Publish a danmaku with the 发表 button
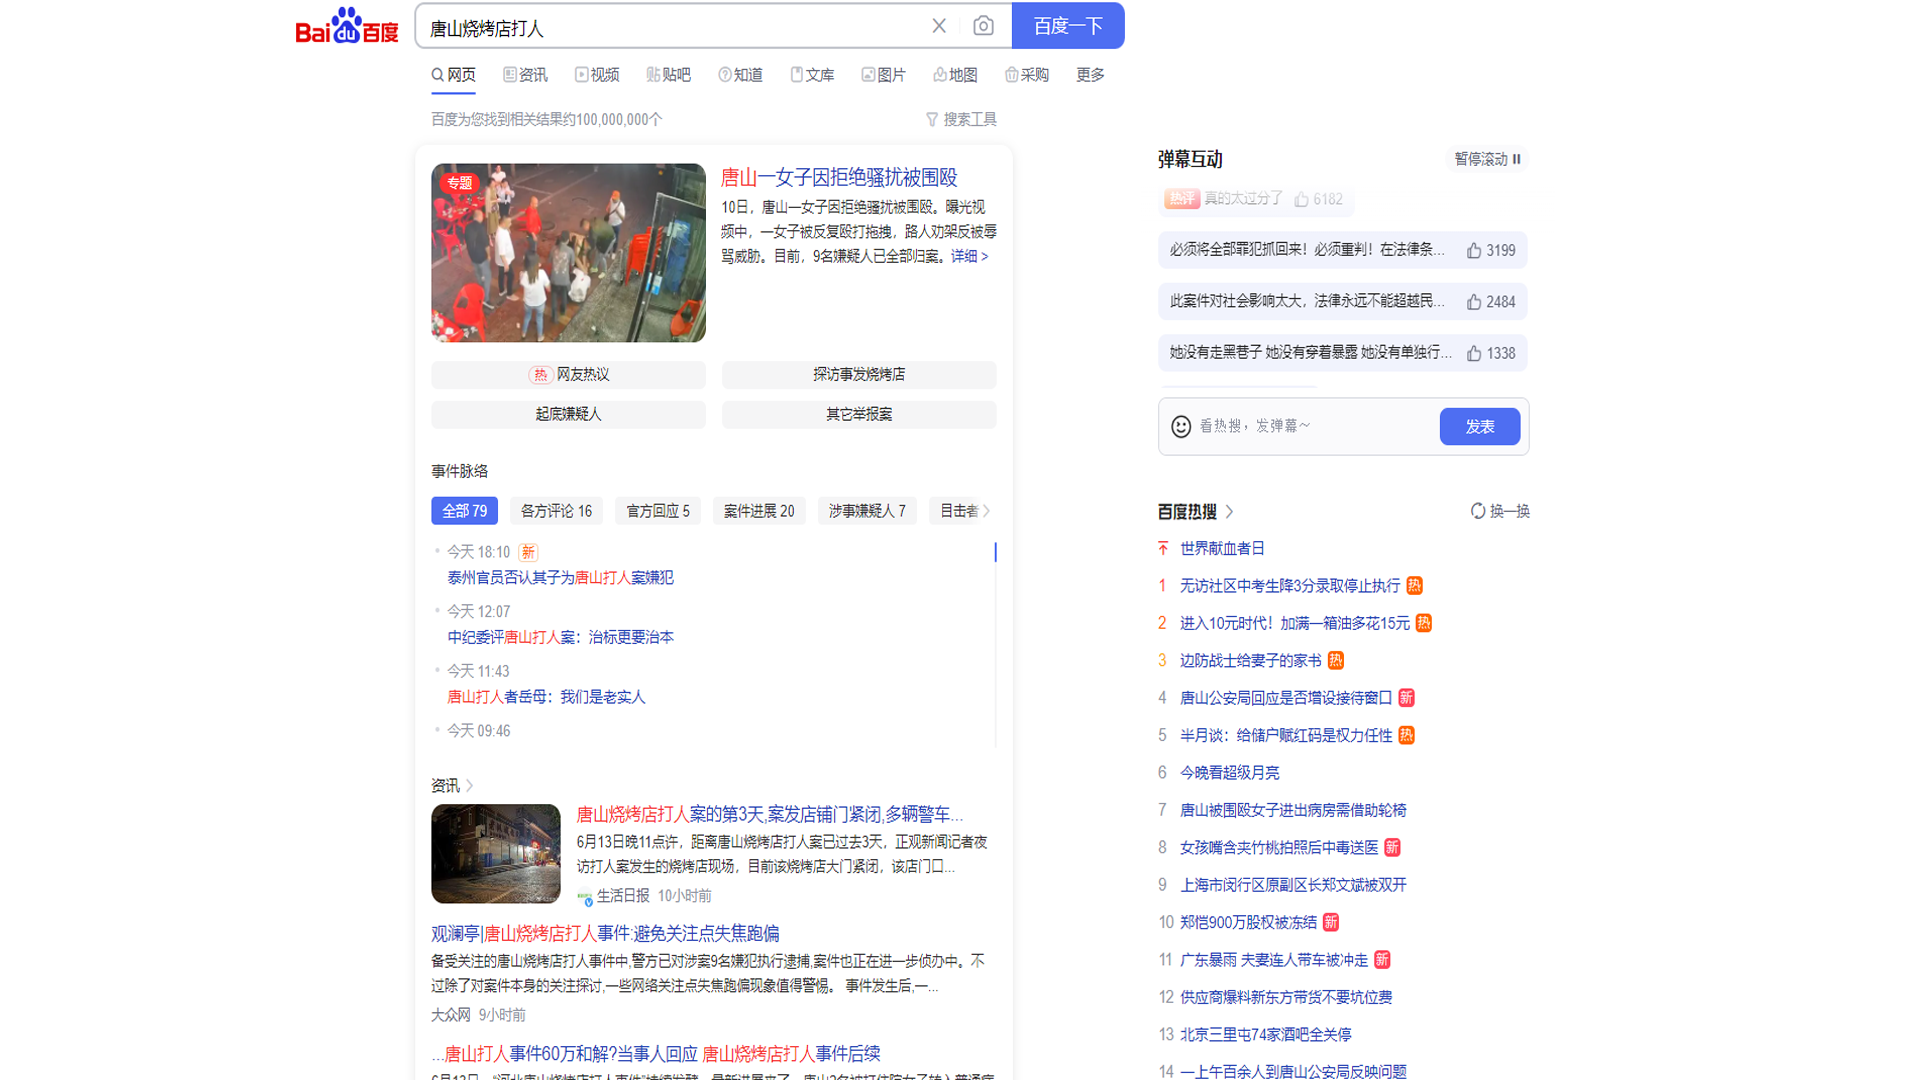1920x1080 pixels. tap(1479, 426)
